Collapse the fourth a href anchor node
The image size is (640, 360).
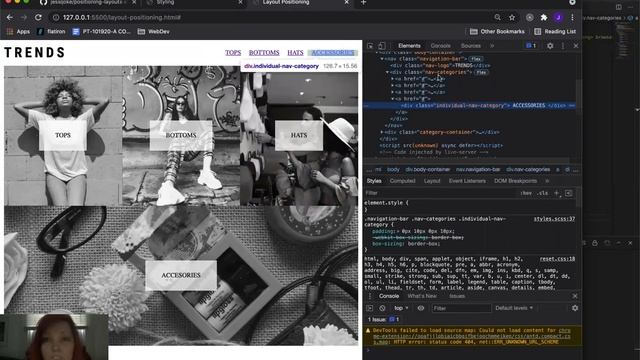tap(393, 99)
